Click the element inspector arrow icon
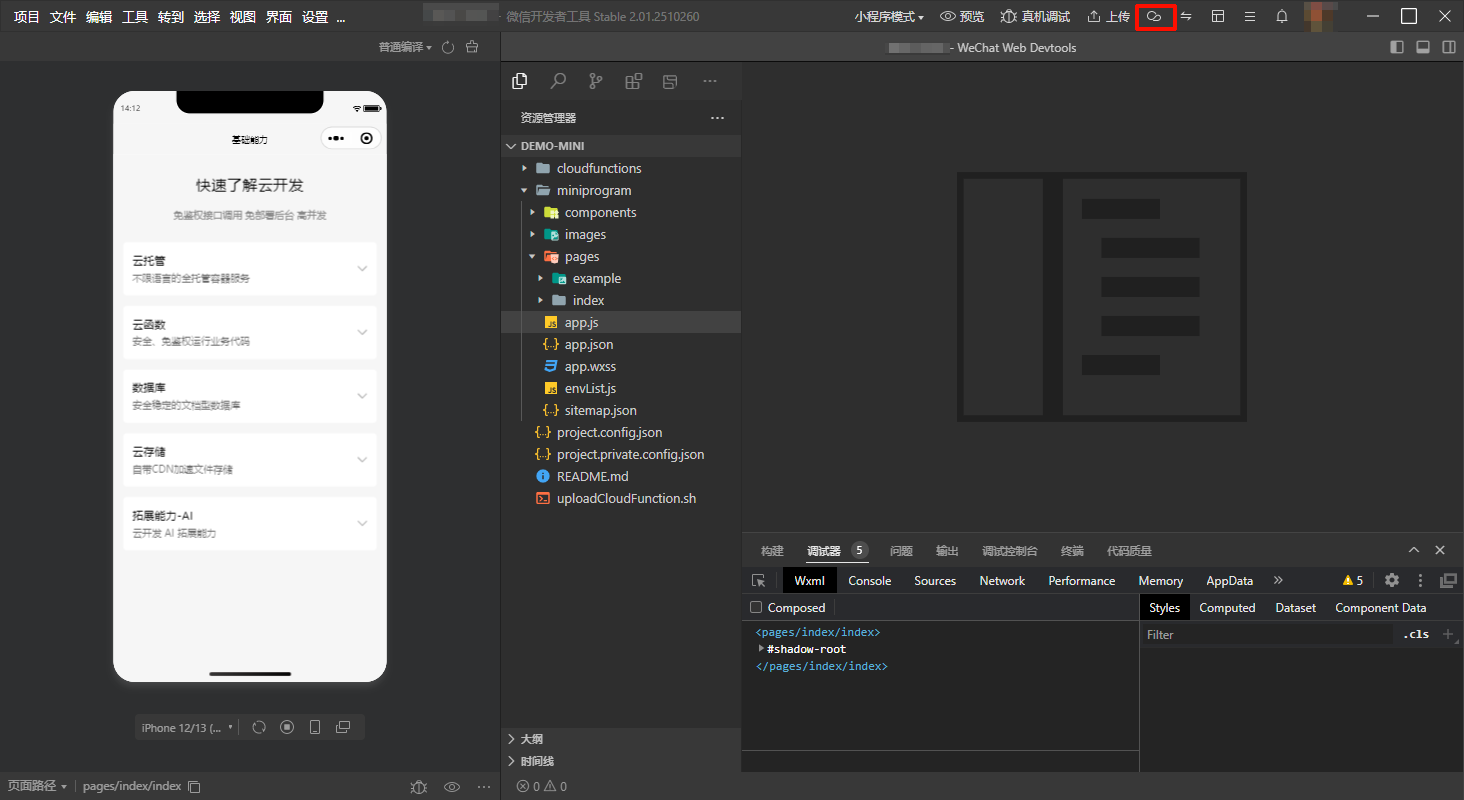The width and height of the screenshot is (1464, 800). 759,581
